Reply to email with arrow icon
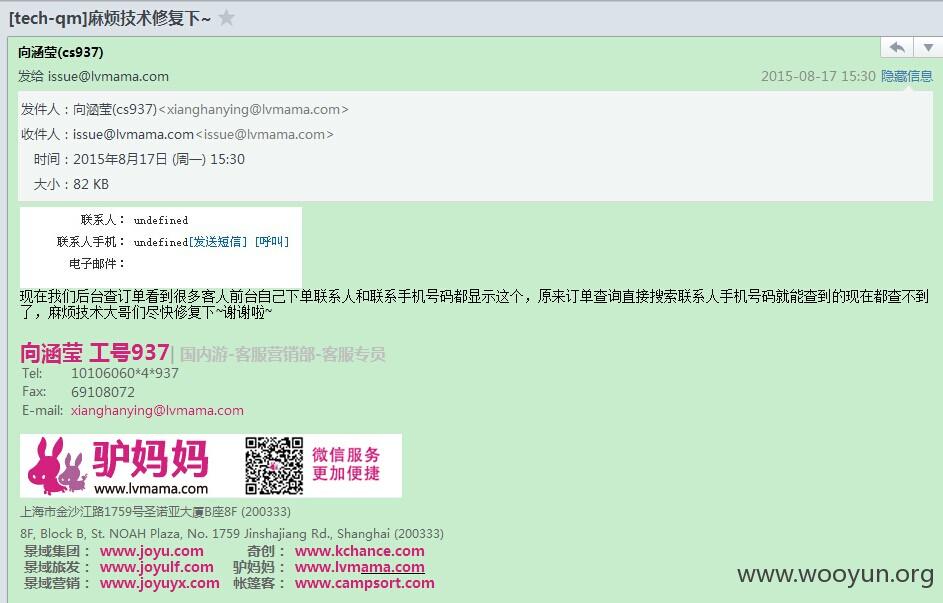This screenshot has width=943, height=603. 897,47
